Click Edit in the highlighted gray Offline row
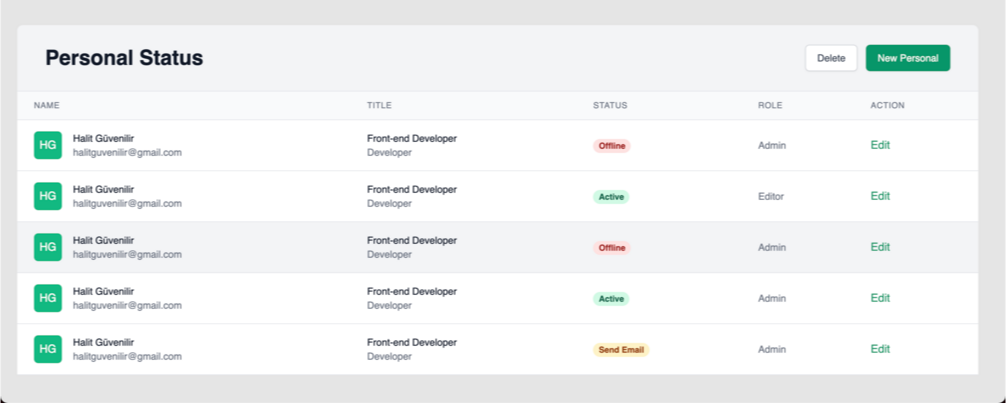 (880, 246)
